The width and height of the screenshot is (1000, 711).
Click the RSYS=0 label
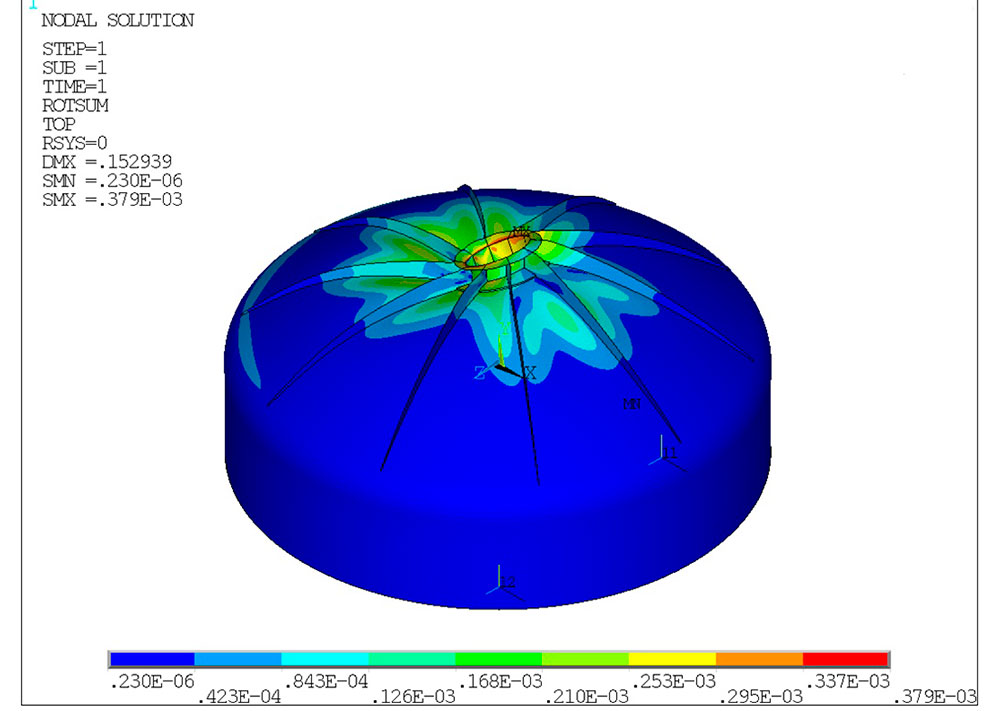click(x=75, y=143)
